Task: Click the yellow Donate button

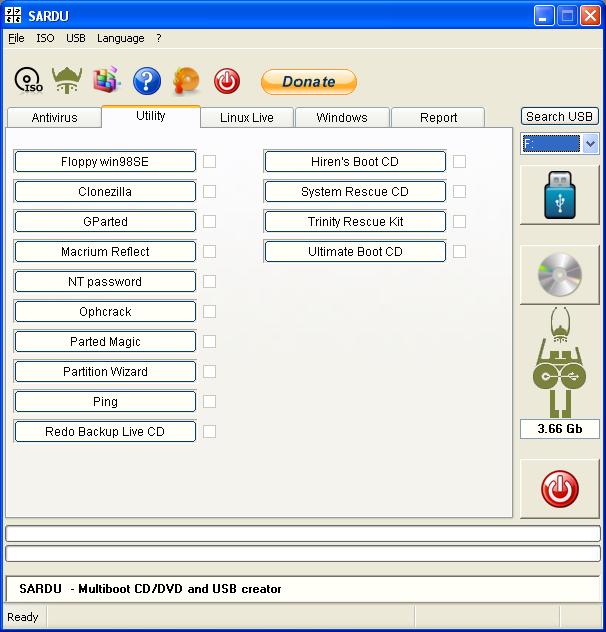Action: [x=309, y=82]
